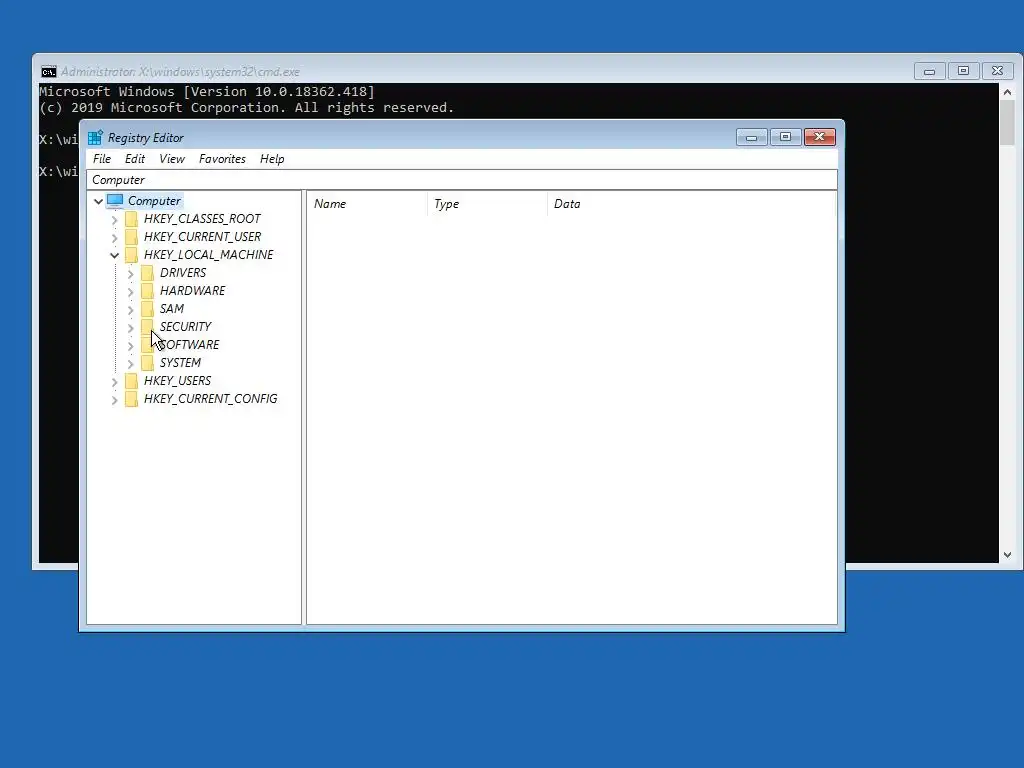The height and width of the screenshot is (768, 1024).
Task: Open the Help menu in Registry Editor
Action: click(x=272, y=159)
